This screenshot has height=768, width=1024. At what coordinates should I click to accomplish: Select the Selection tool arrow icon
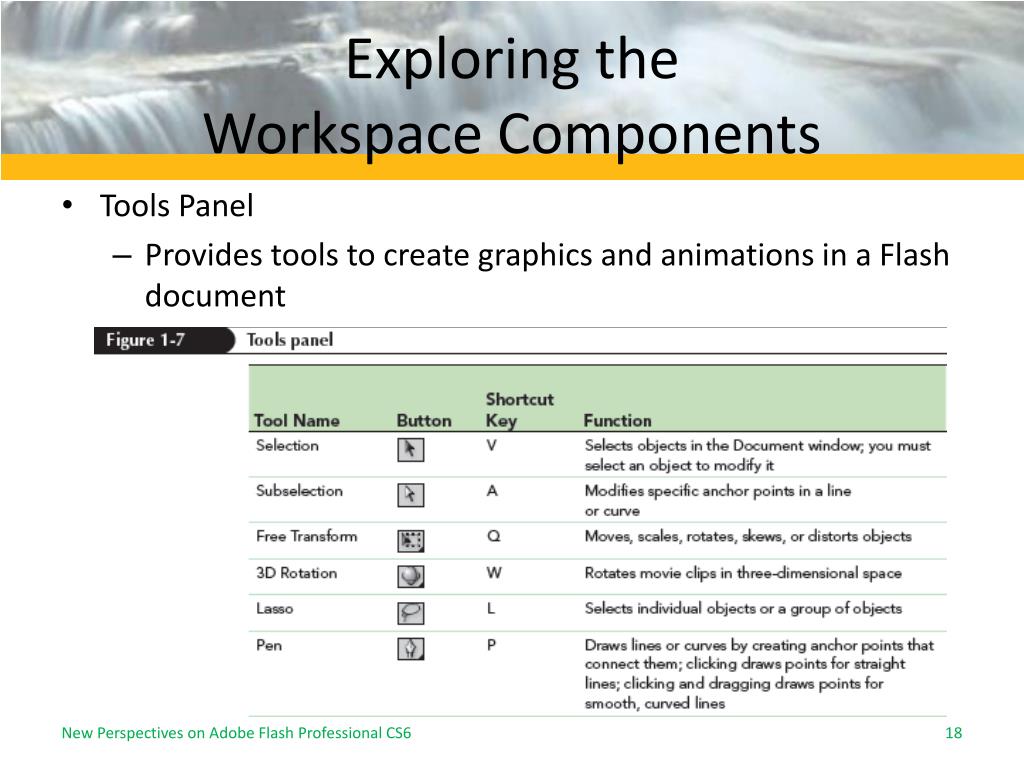click(411, 449)
